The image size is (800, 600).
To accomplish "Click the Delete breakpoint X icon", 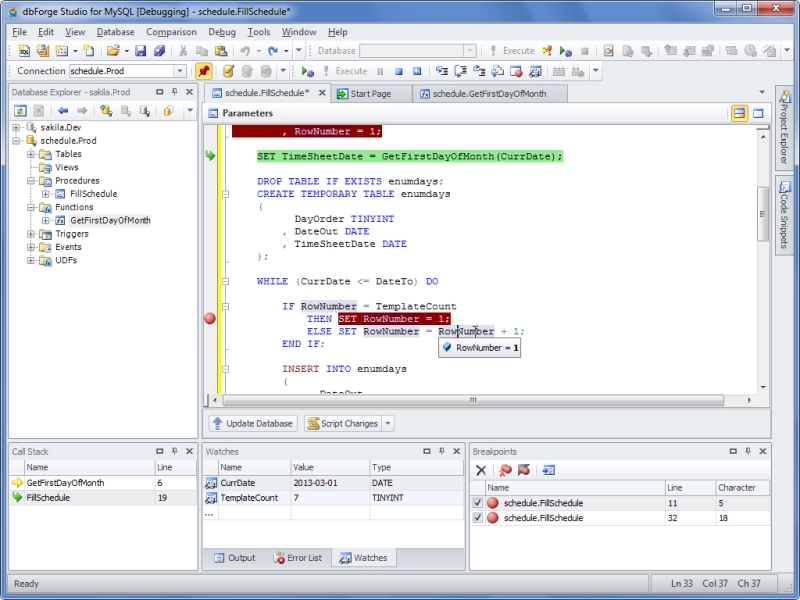I will pyautogui.click(x=481, y=470).
